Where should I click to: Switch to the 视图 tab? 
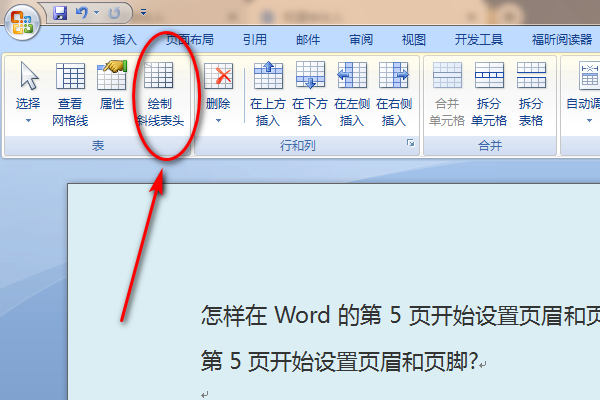(x=414, y=39)
